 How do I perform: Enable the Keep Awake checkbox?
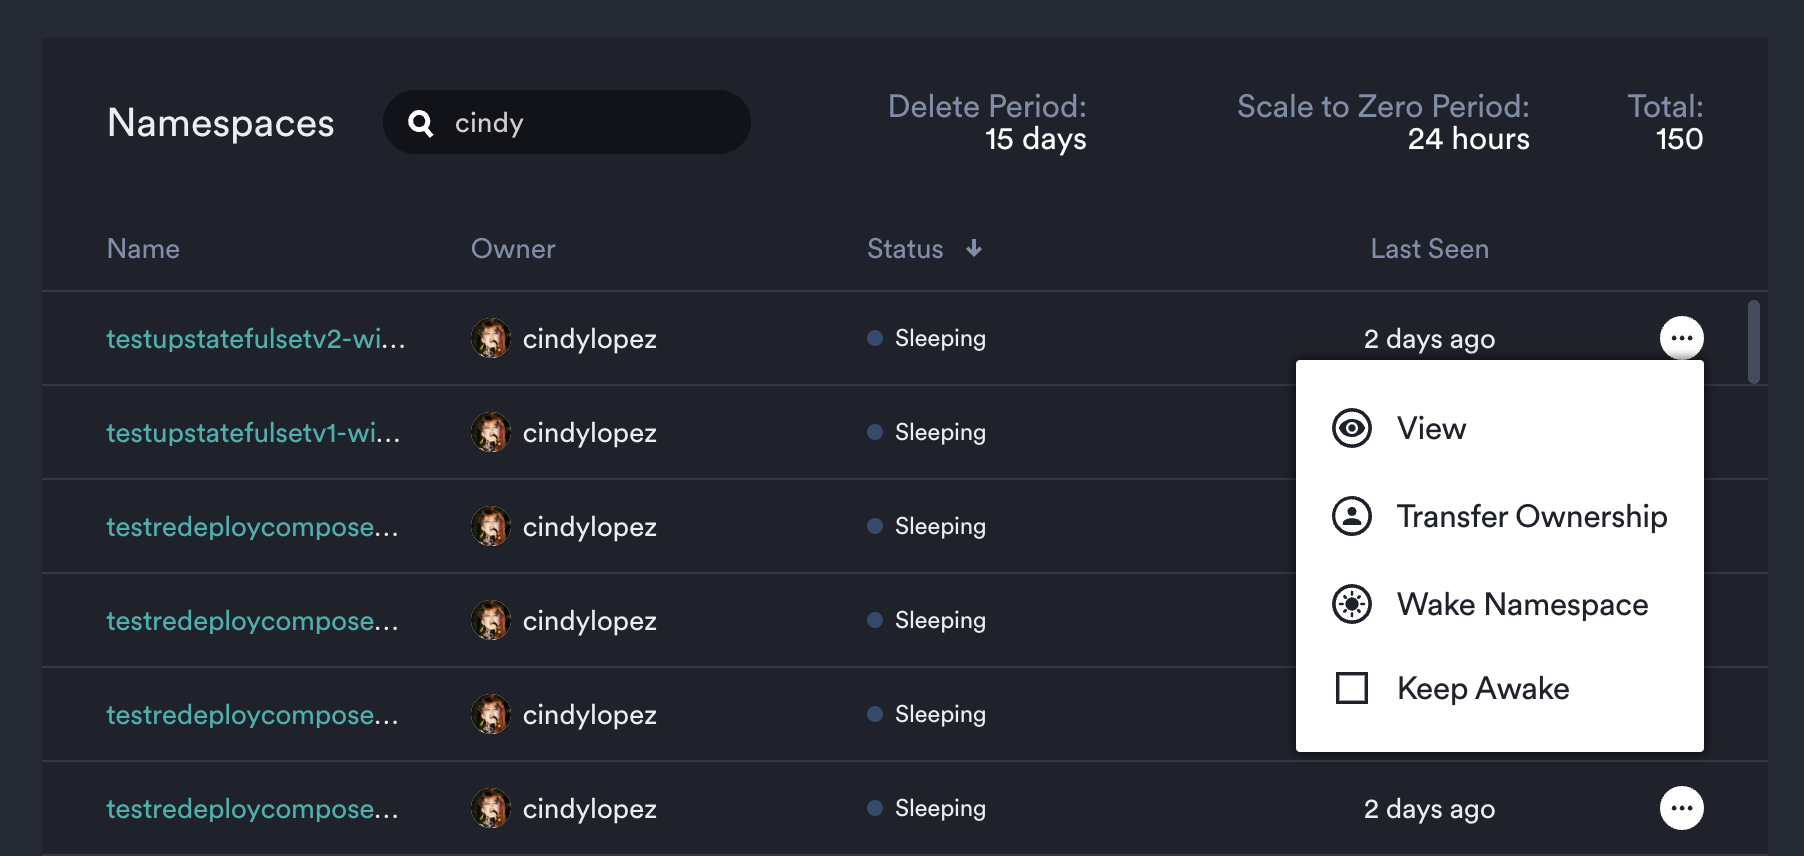point(1352,688)
